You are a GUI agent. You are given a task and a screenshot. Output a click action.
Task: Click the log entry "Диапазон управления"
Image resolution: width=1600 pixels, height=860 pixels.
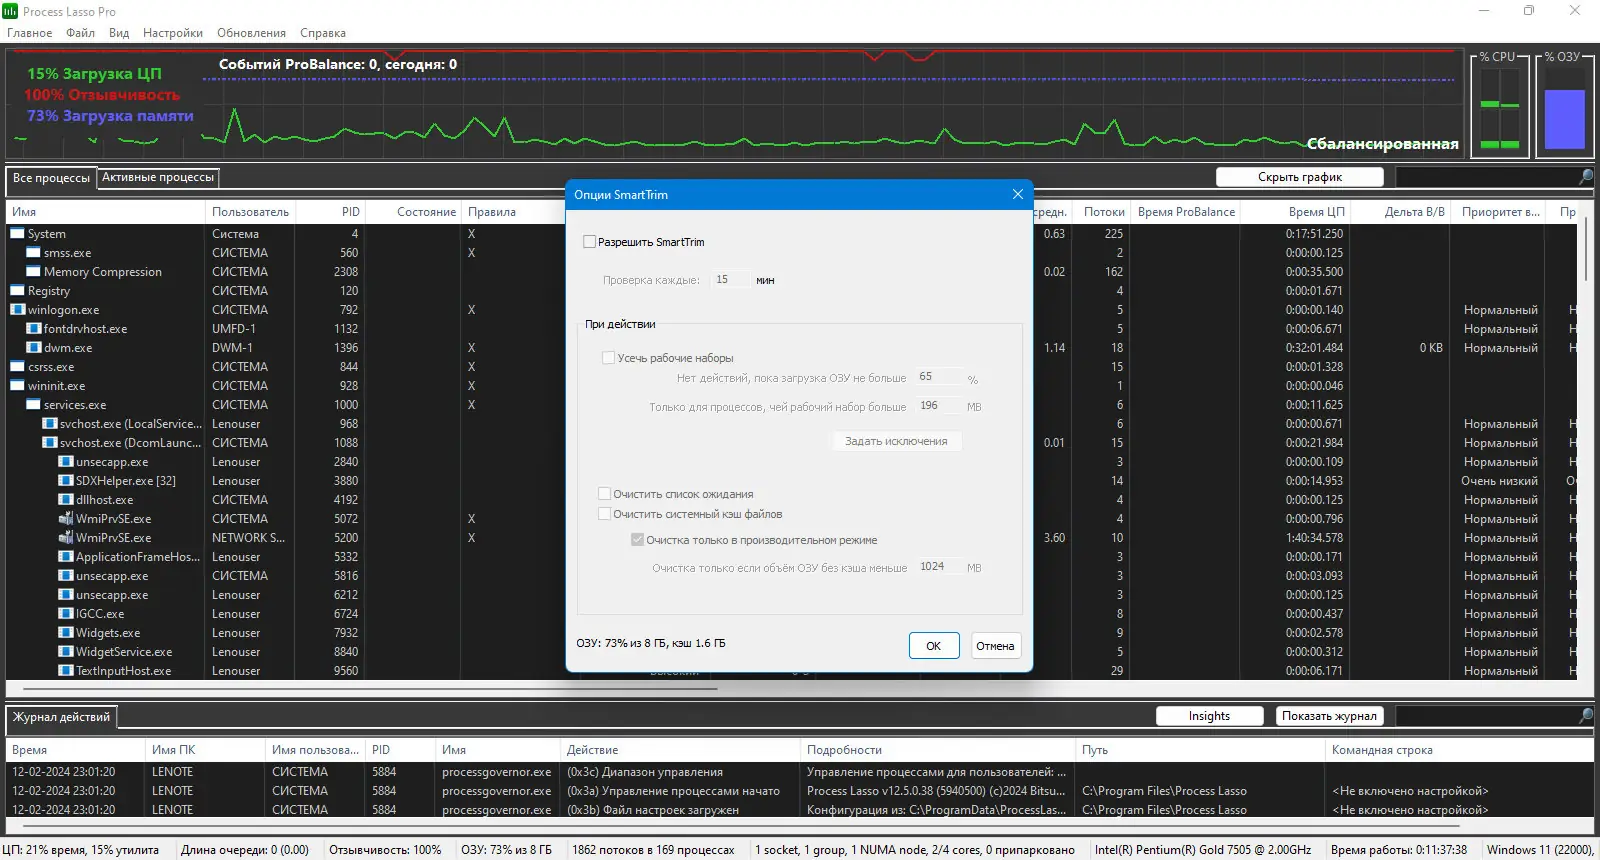click(645, 772)
